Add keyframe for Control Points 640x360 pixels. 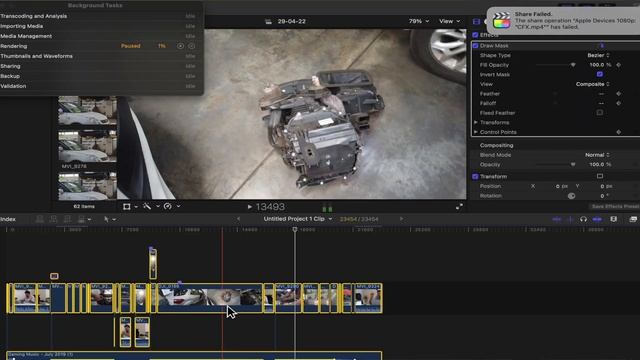(x=619, y=132)
